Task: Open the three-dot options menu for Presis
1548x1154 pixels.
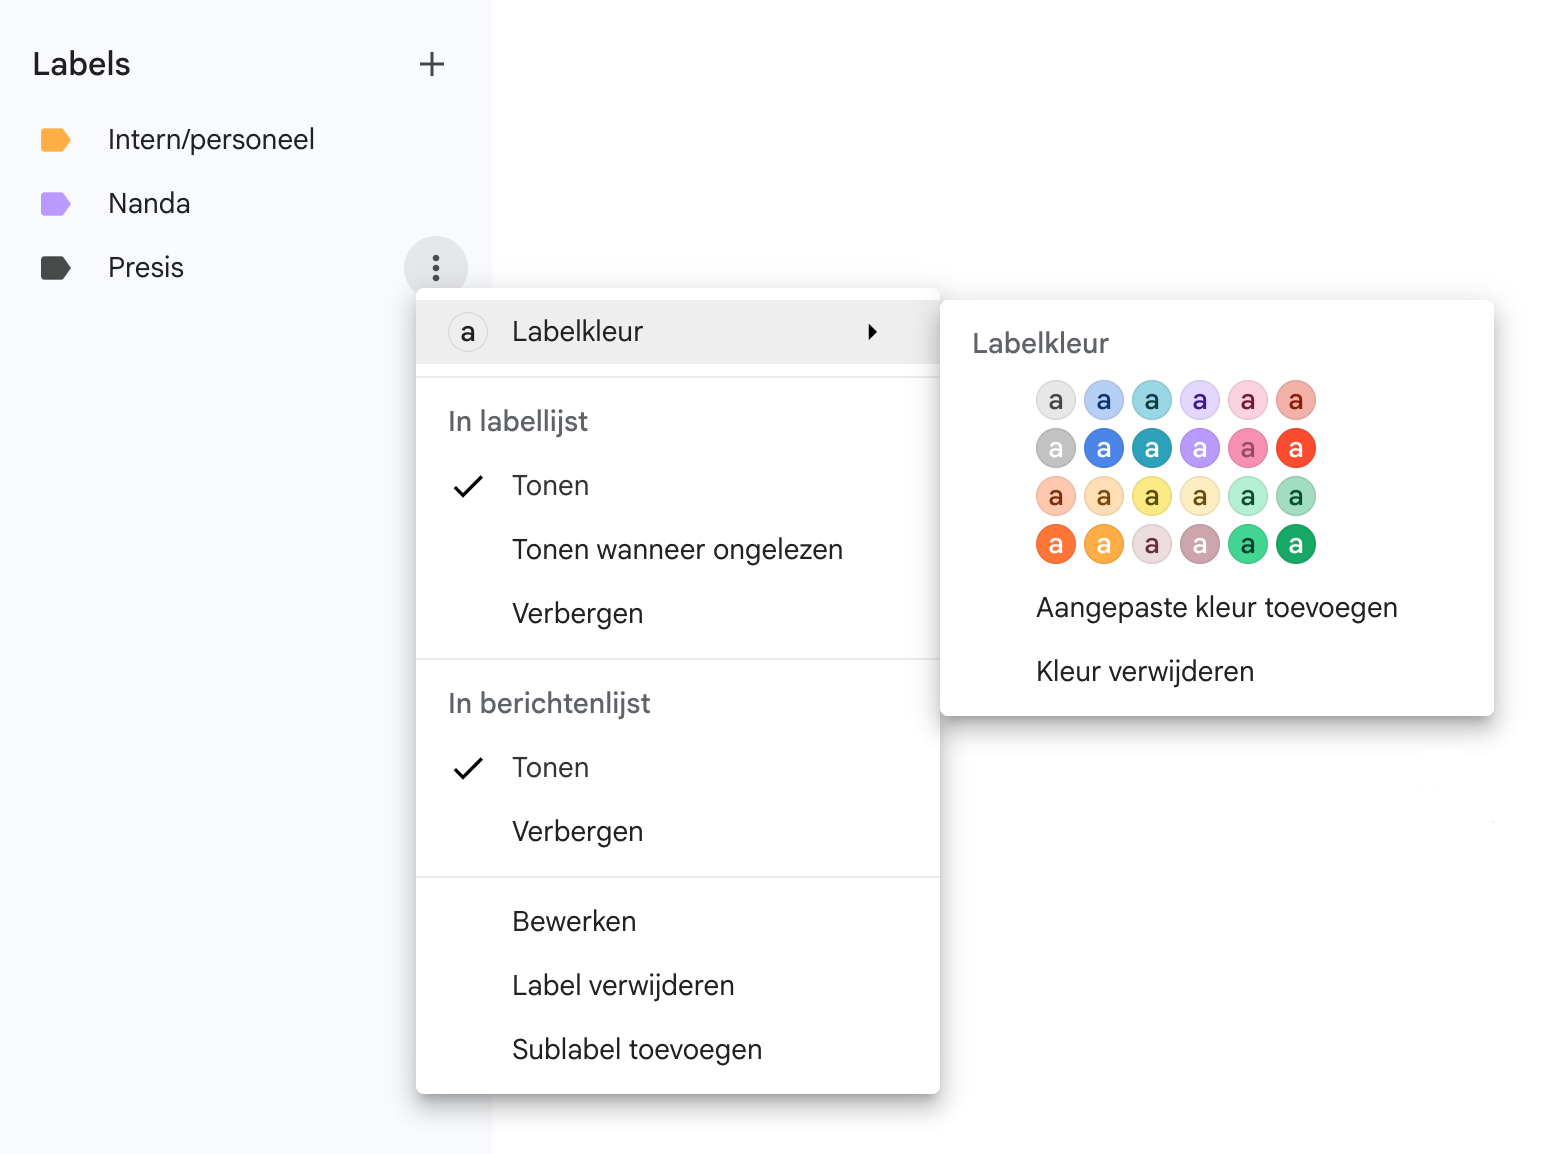Action: click(x=435, y=267)
